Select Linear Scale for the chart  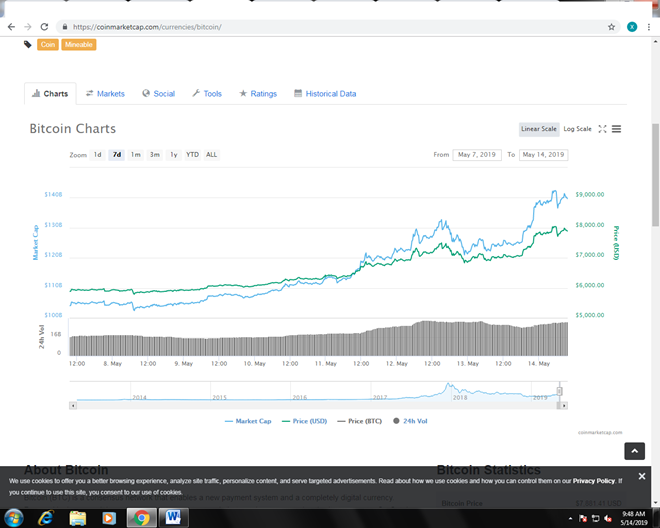point(539,129)
